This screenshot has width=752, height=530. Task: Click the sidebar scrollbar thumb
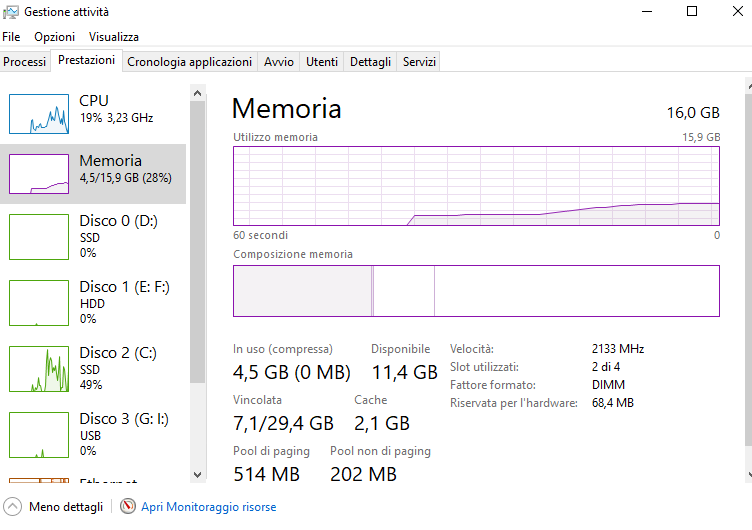click(x=197, y=242)
